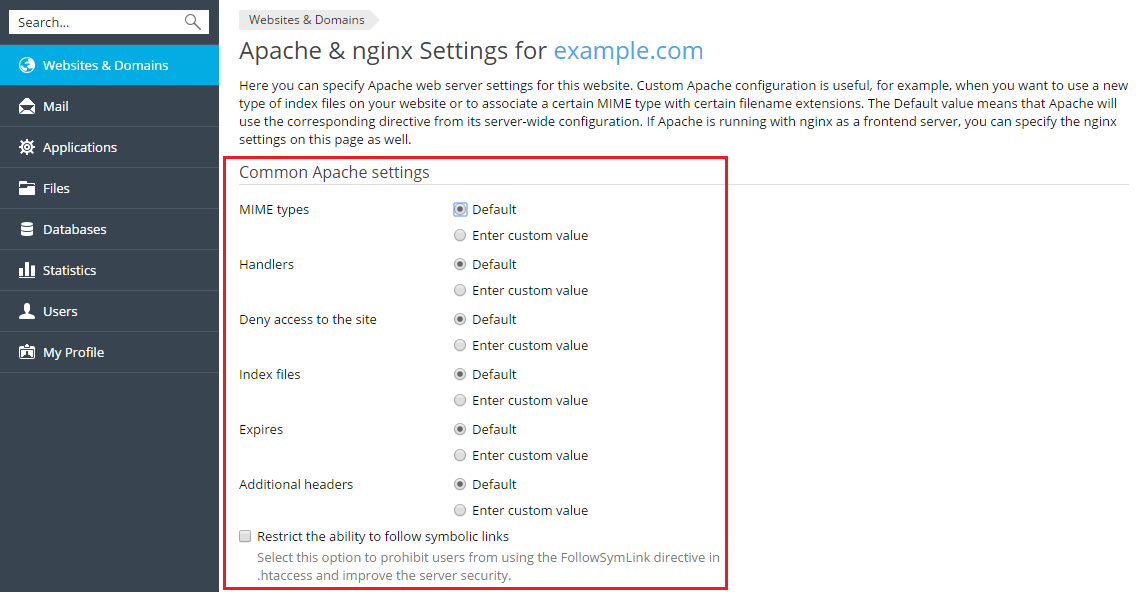The image size is (1138, 592).
Task: Click the Databases cylinder icon
Action: point(27,229)
